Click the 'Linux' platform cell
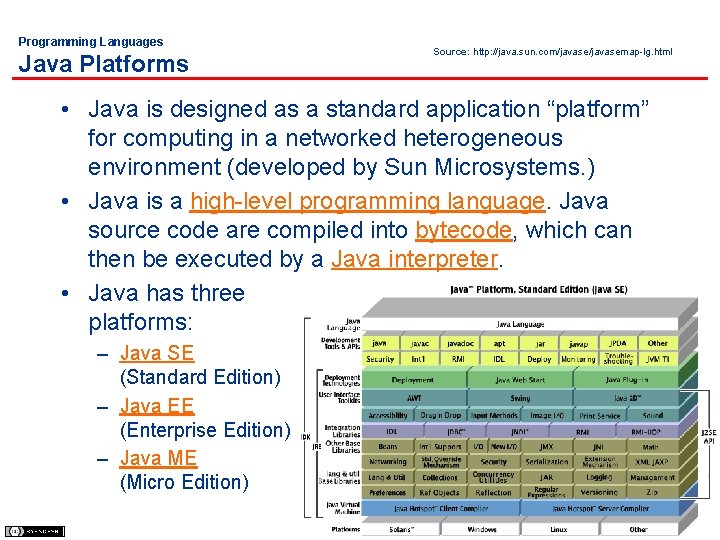 559,529
